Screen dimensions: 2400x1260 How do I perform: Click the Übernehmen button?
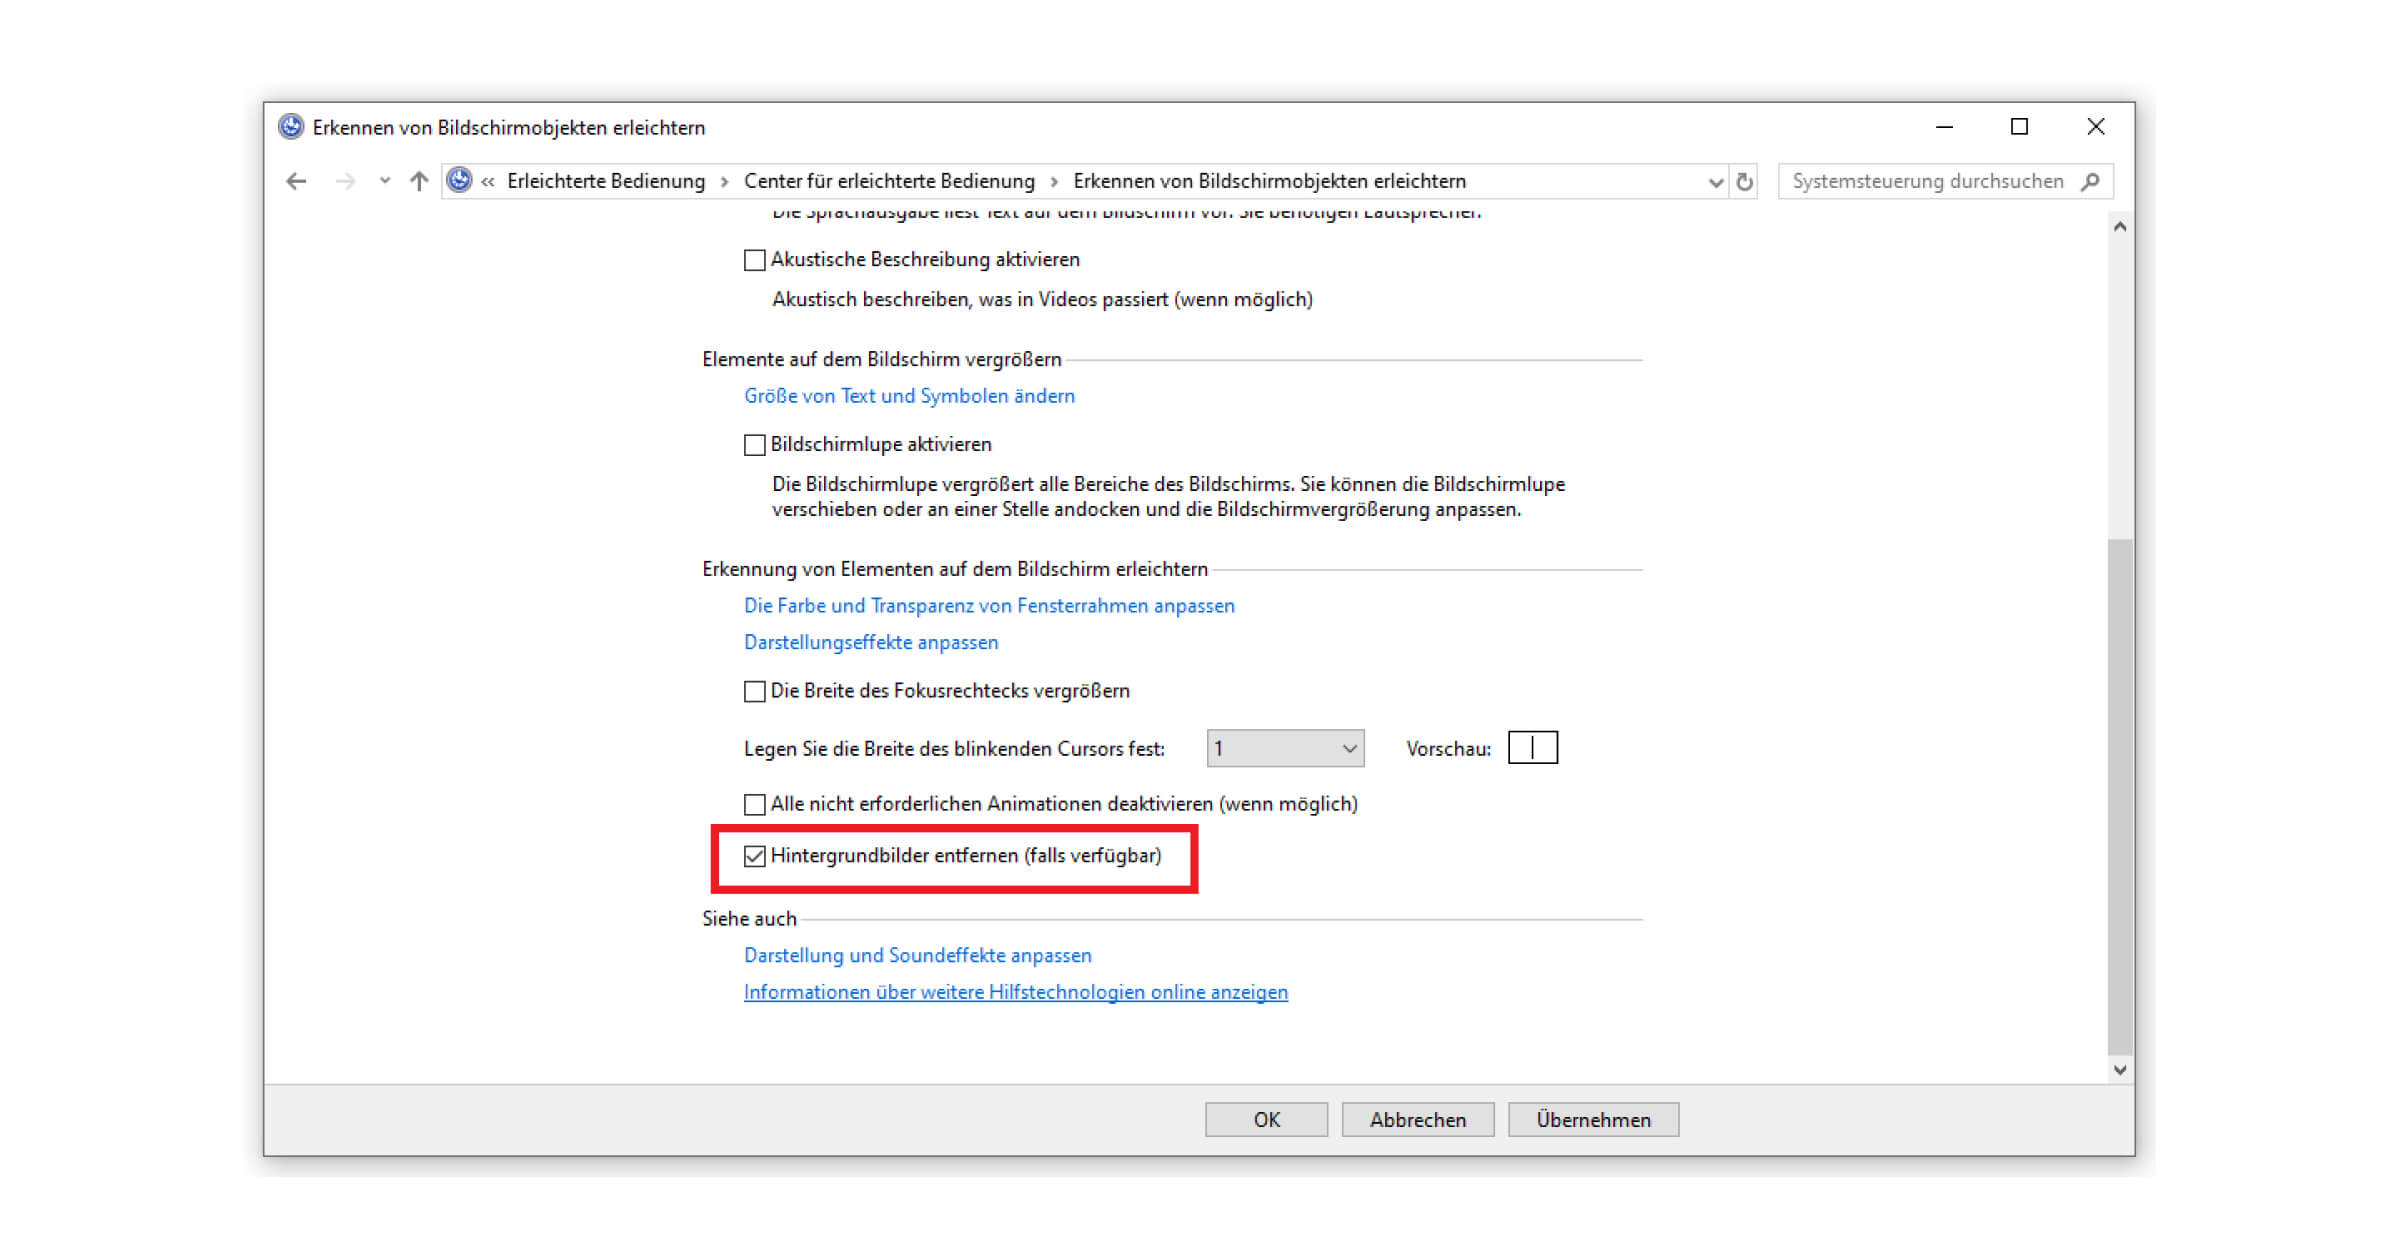[x=1593, y=1120]
